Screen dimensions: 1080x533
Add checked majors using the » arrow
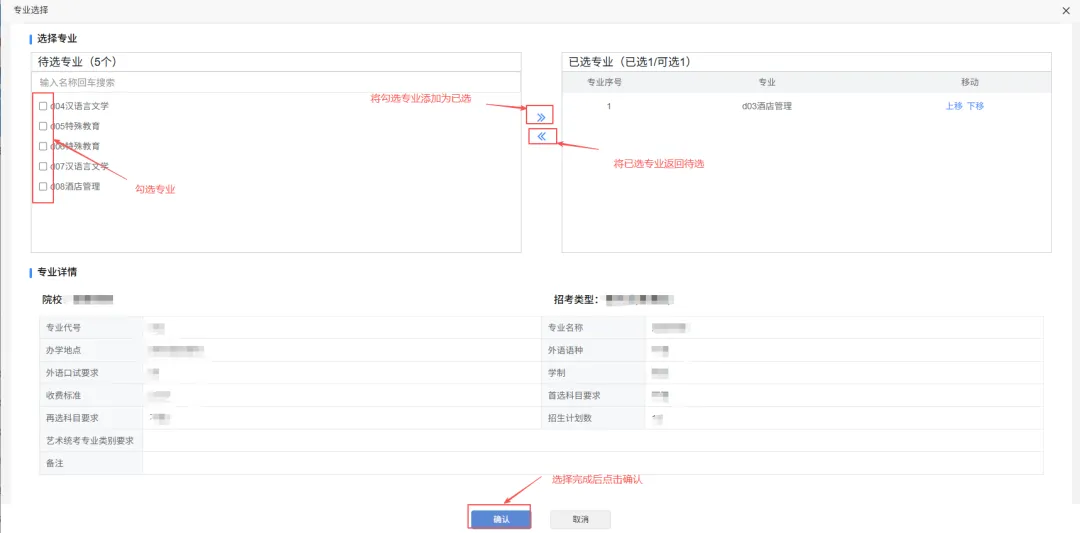point(541,117)
